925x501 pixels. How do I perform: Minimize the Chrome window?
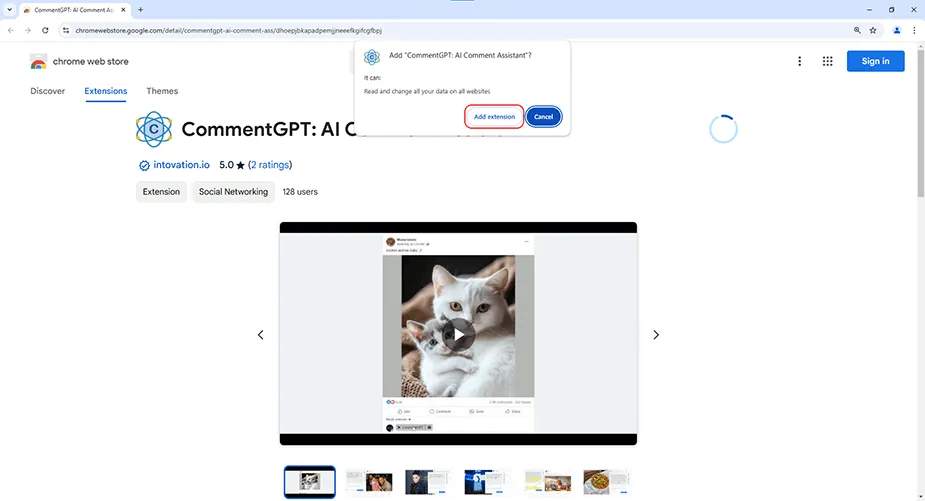coord(869,9)
